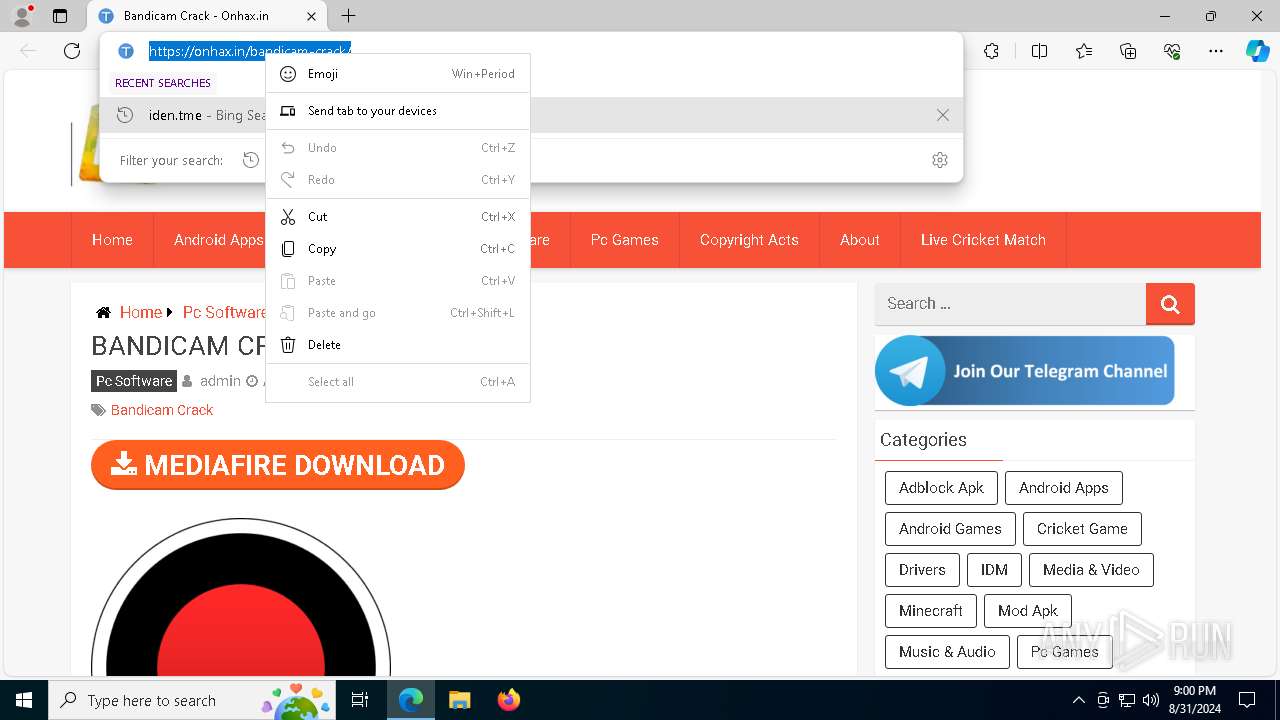
Task: Click Home breadcrumb link
Action: [x=141, y=312]
